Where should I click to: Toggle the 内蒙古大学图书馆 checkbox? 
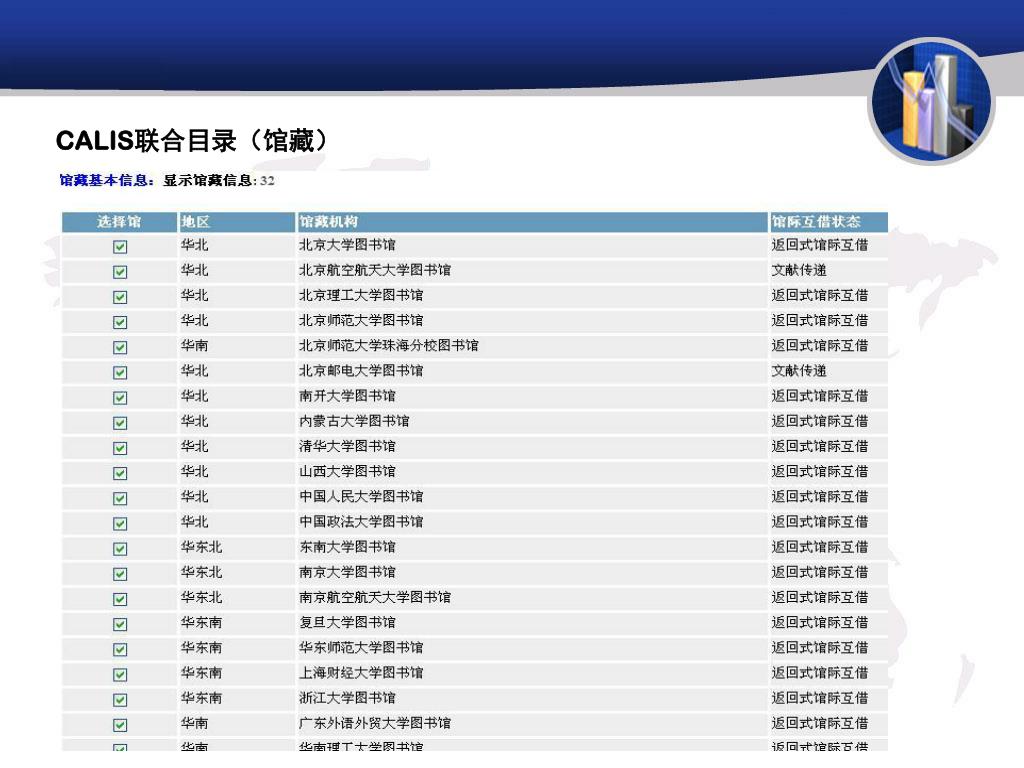click(120, 423)
